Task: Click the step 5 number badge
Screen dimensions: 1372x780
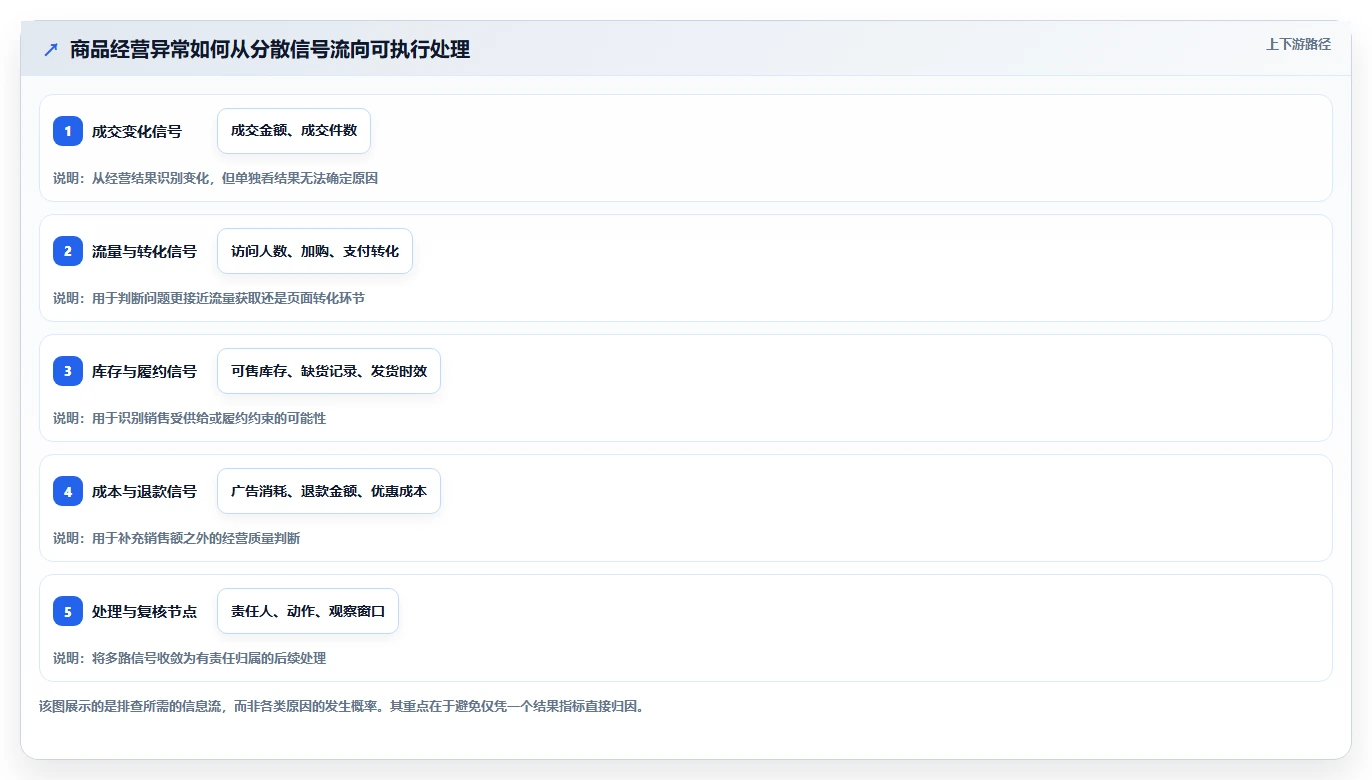Action: (68, 611)
